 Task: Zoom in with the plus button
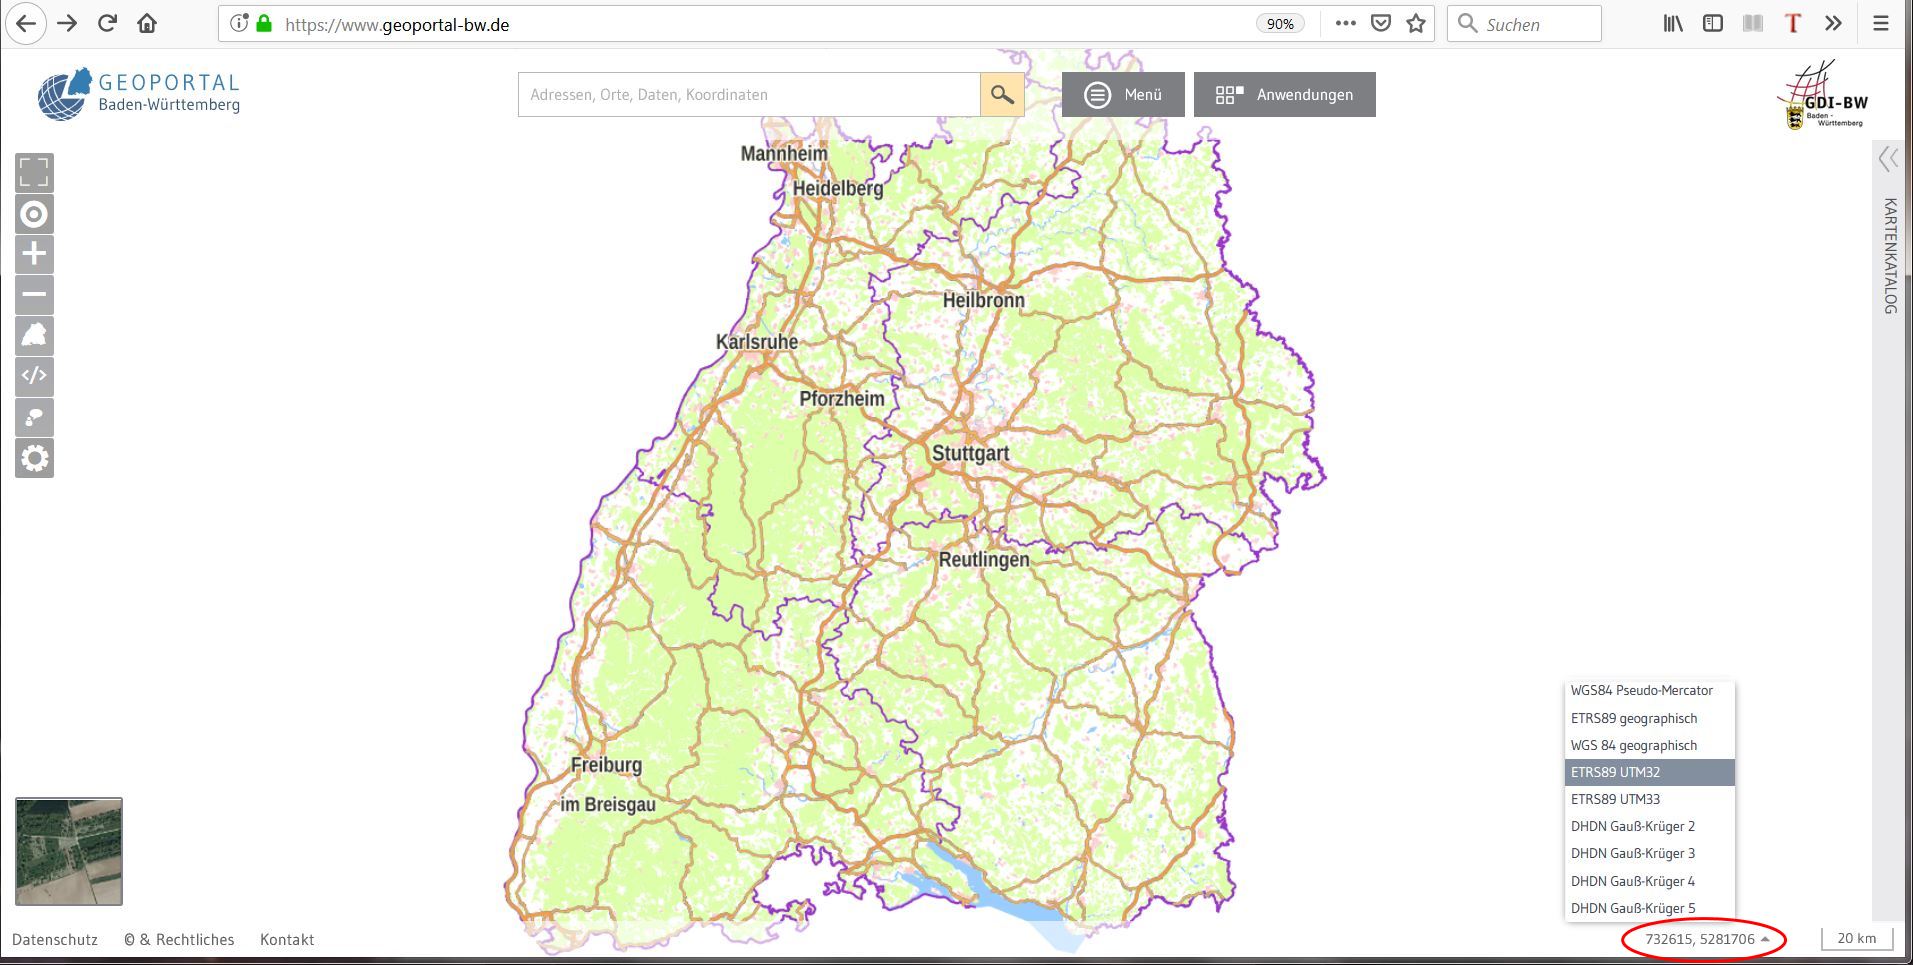coord(34,255)
